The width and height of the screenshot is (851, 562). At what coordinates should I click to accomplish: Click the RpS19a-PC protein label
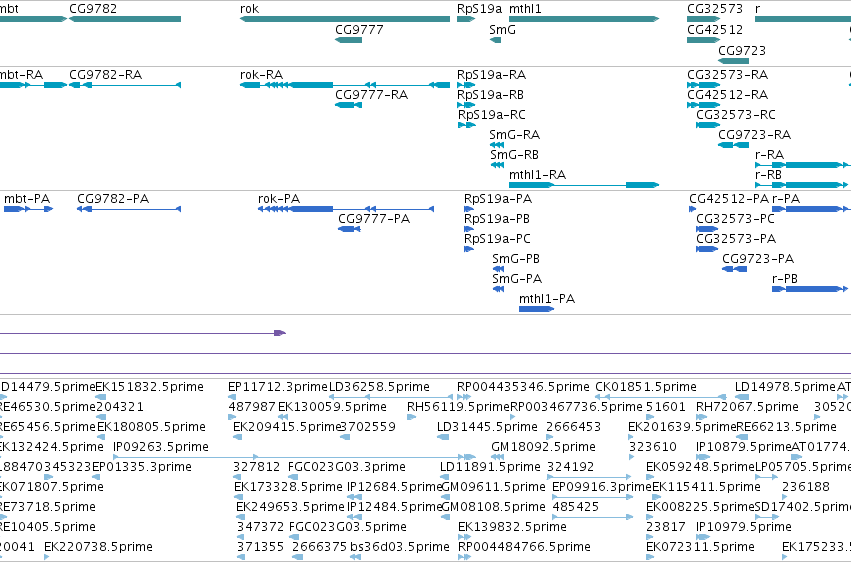click(x=497, y=239)
